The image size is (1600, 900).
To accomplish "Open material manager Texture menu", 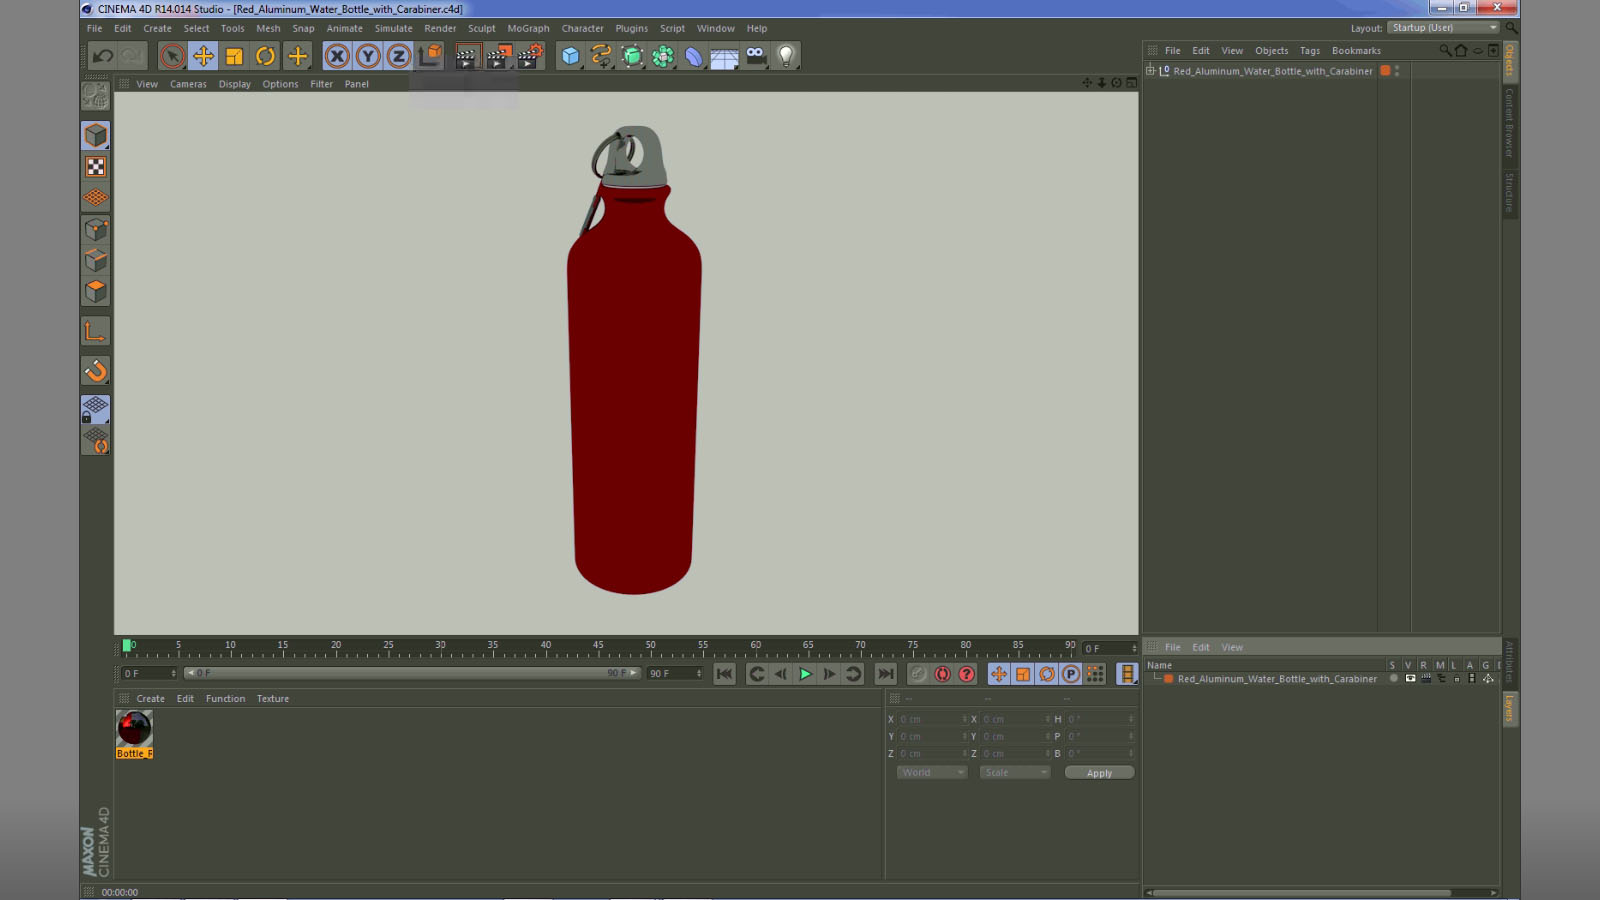I will click(272, 698).
